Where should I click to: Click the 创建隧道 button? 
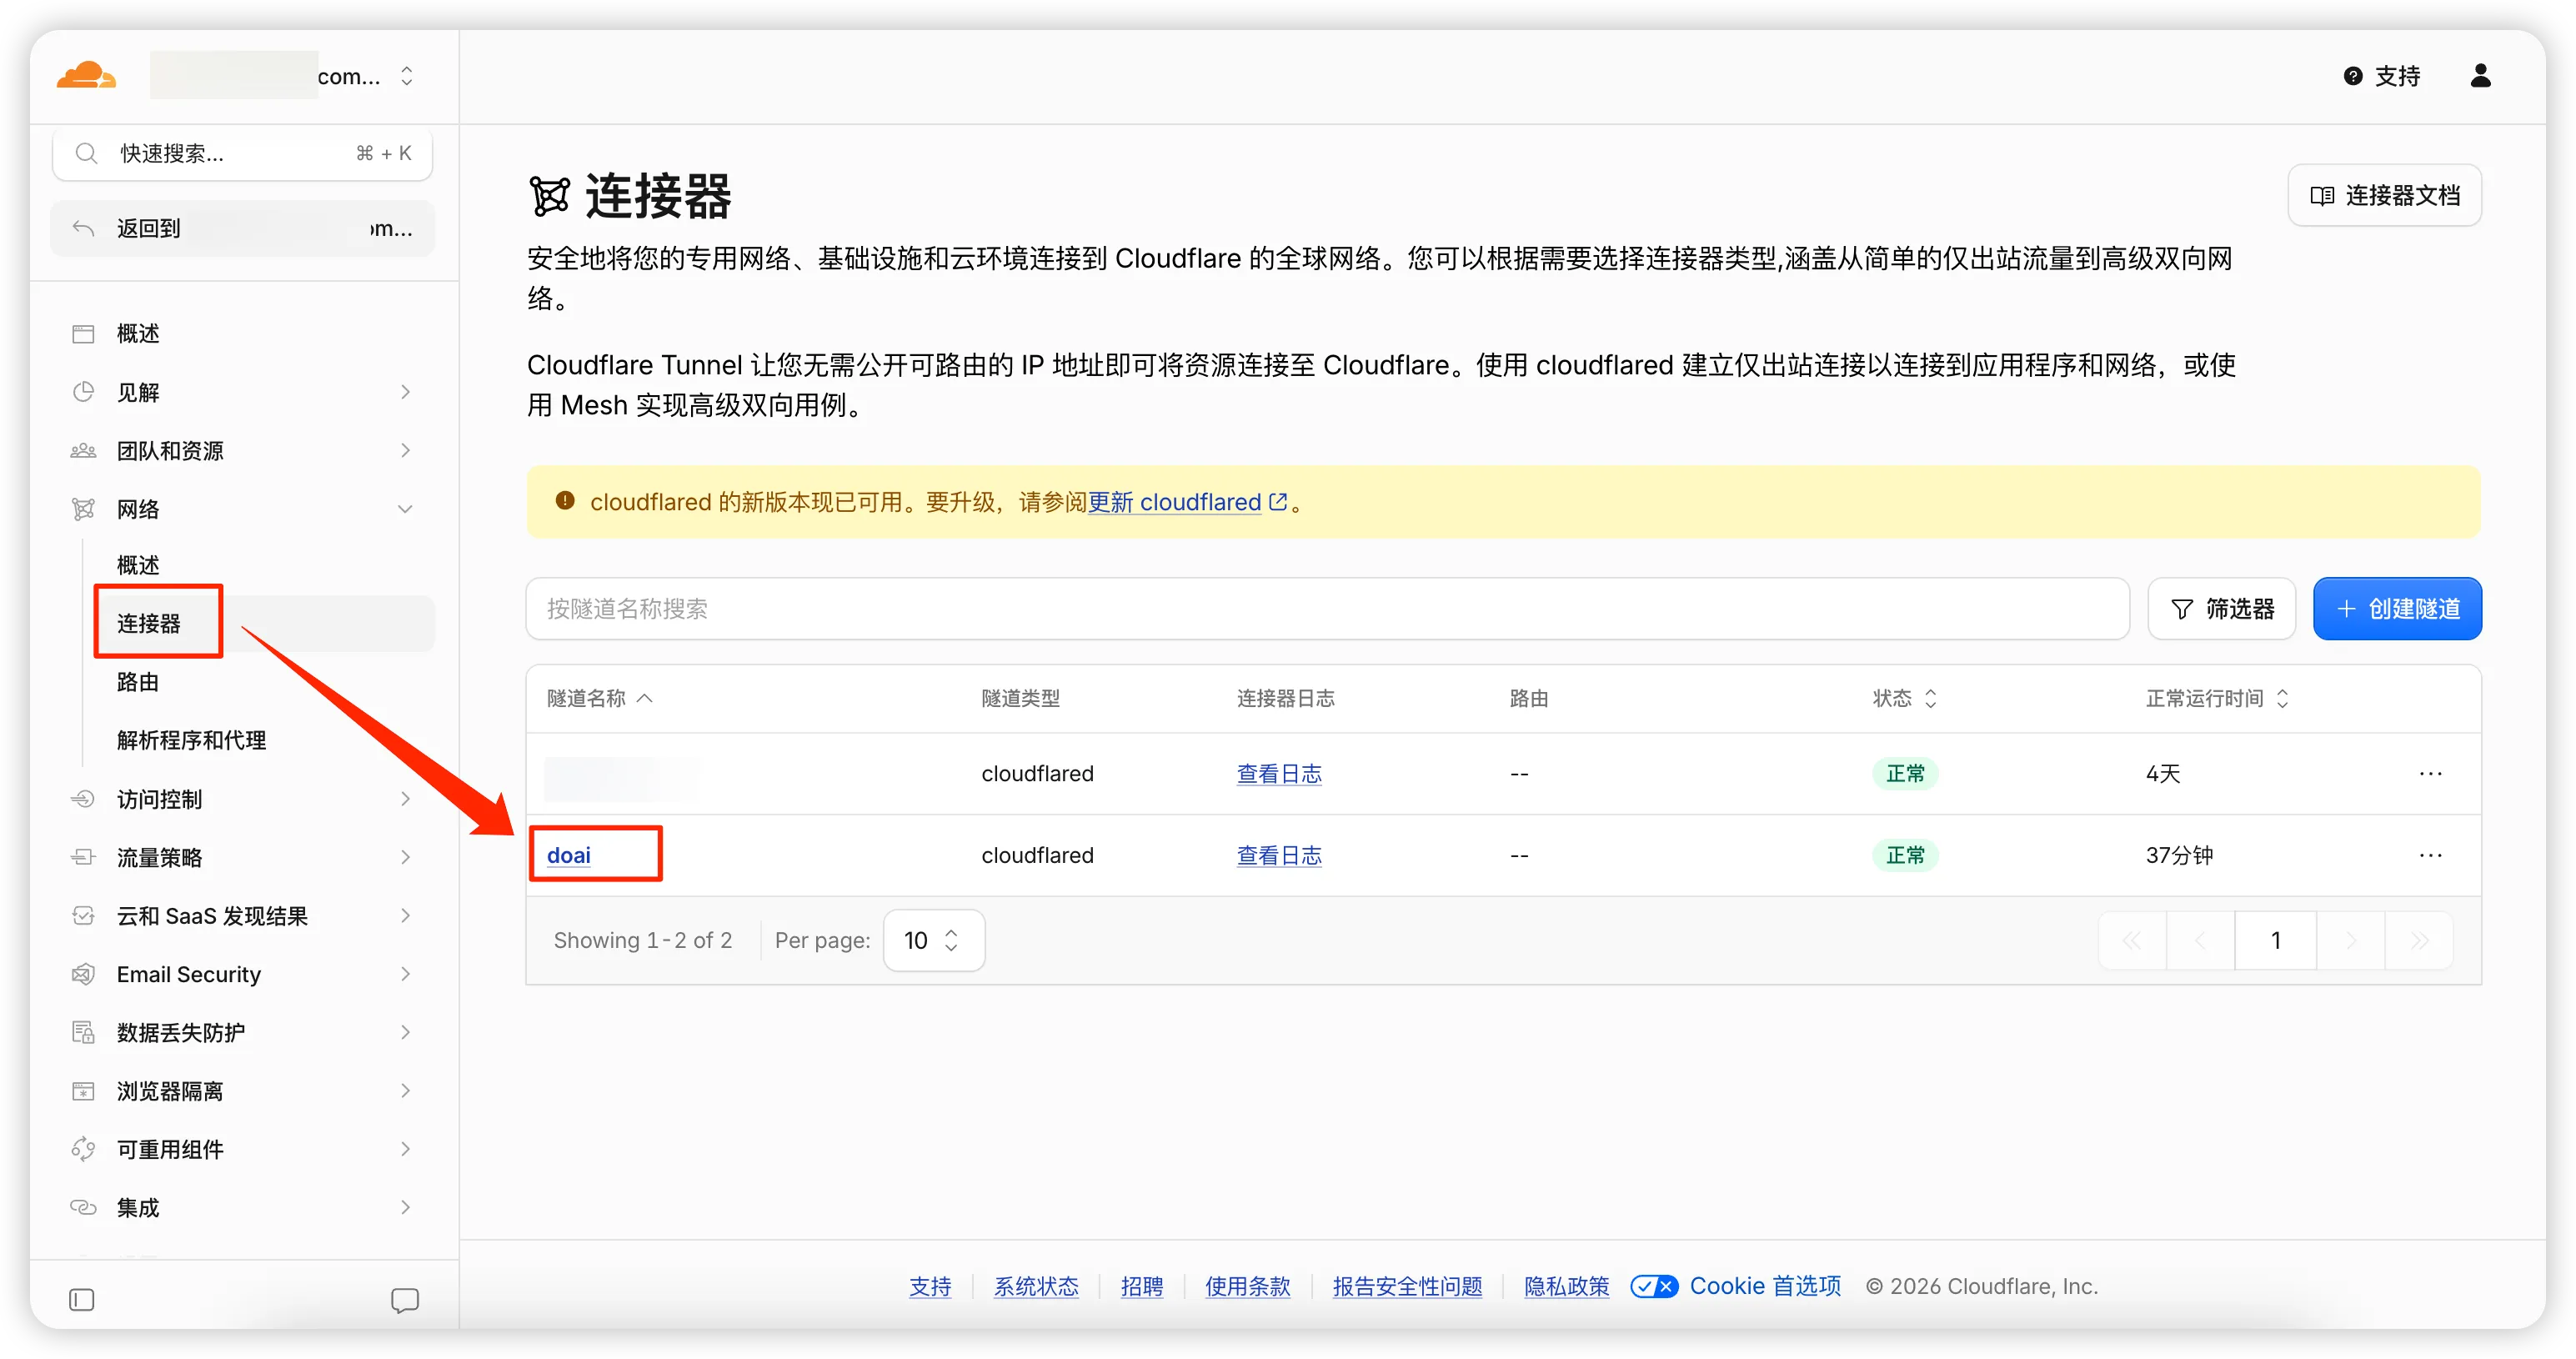click(x=2398, y=609)
